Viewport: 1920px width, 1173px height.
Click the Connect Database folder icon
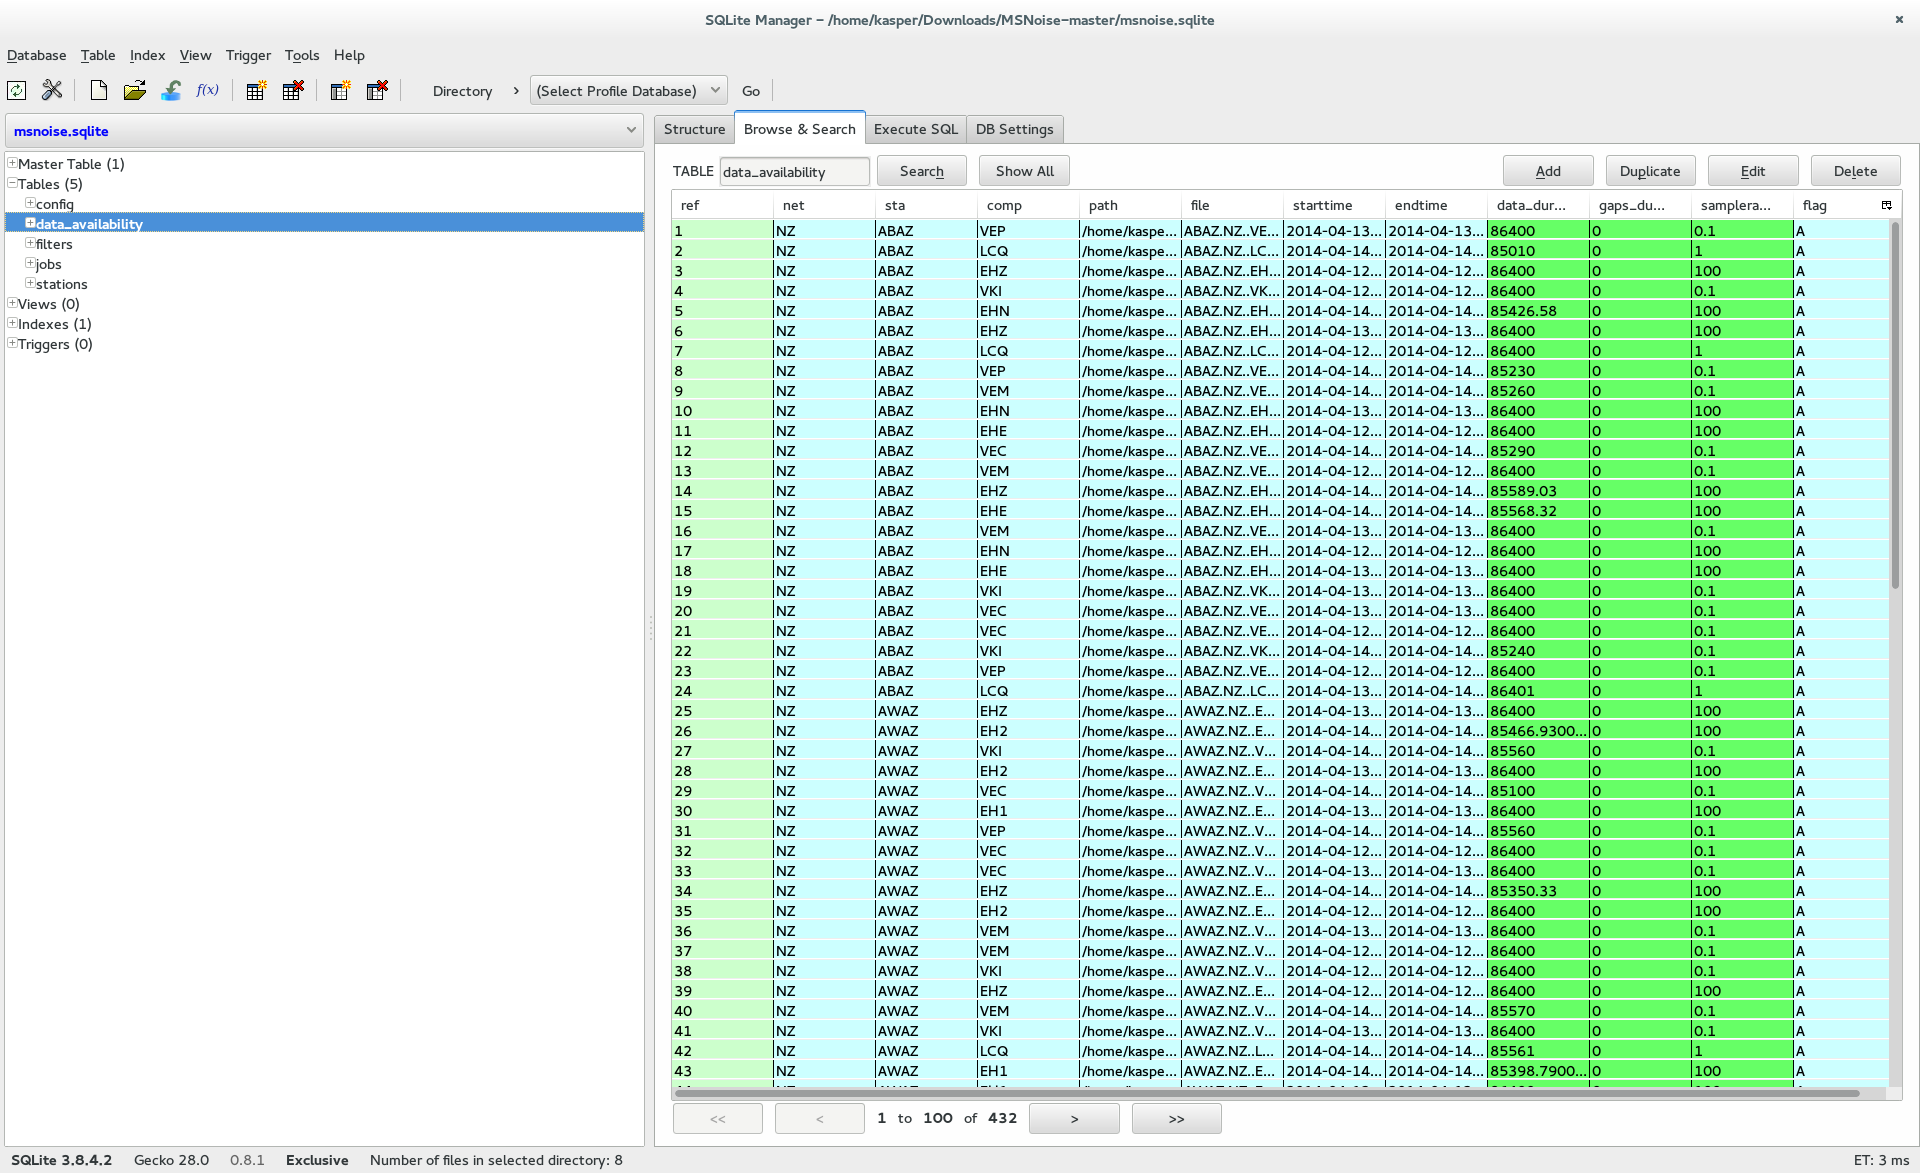click(134, 91)
